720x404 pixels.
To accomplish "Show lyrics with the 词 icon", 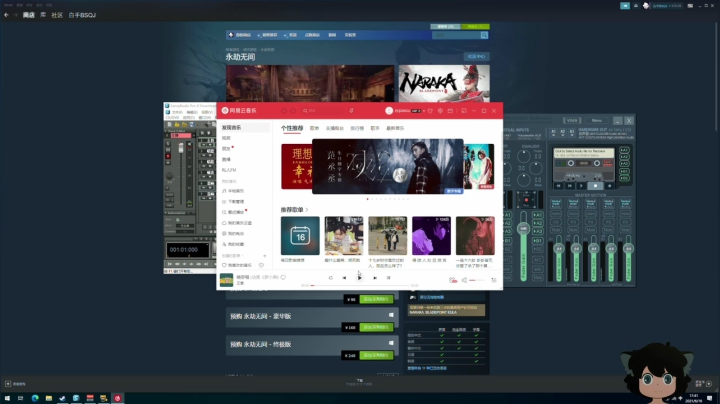I will point(388,278).
